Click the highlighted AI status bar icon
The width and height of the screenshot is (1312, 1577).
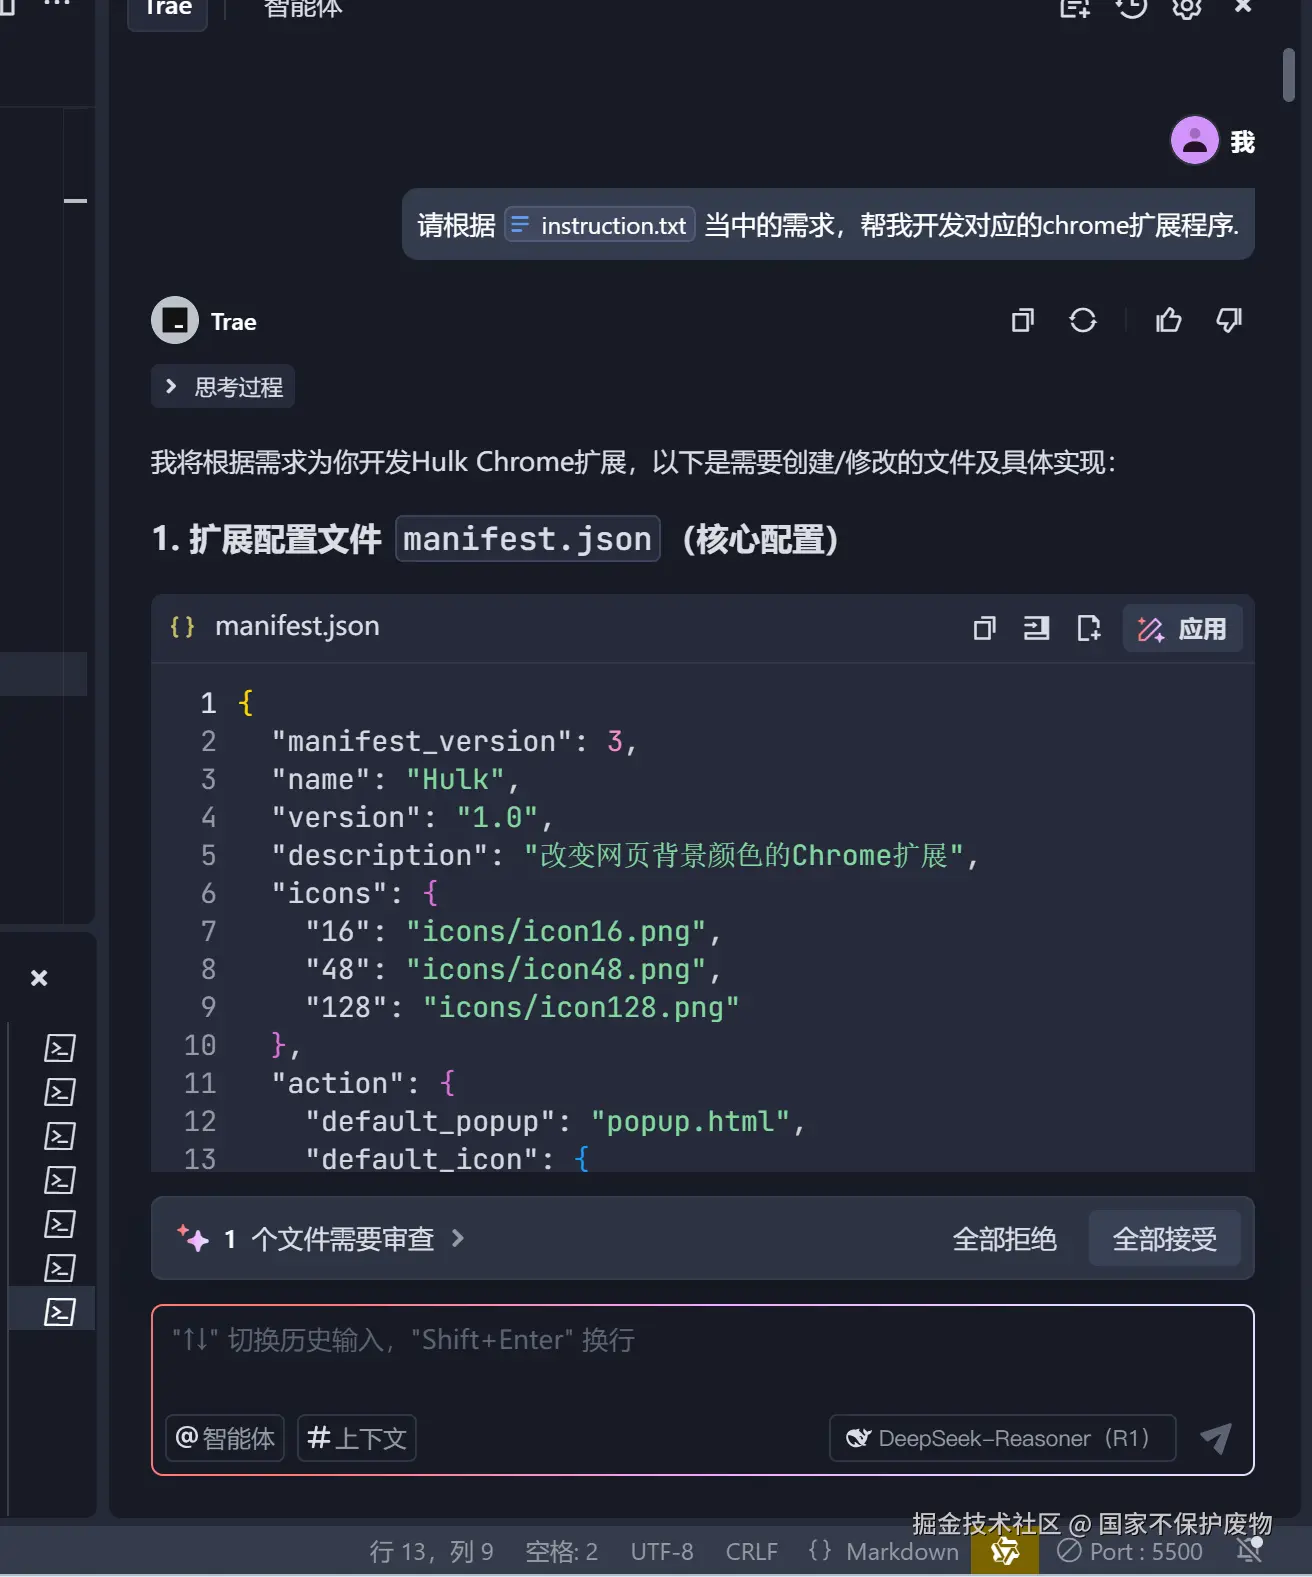1004,1551
